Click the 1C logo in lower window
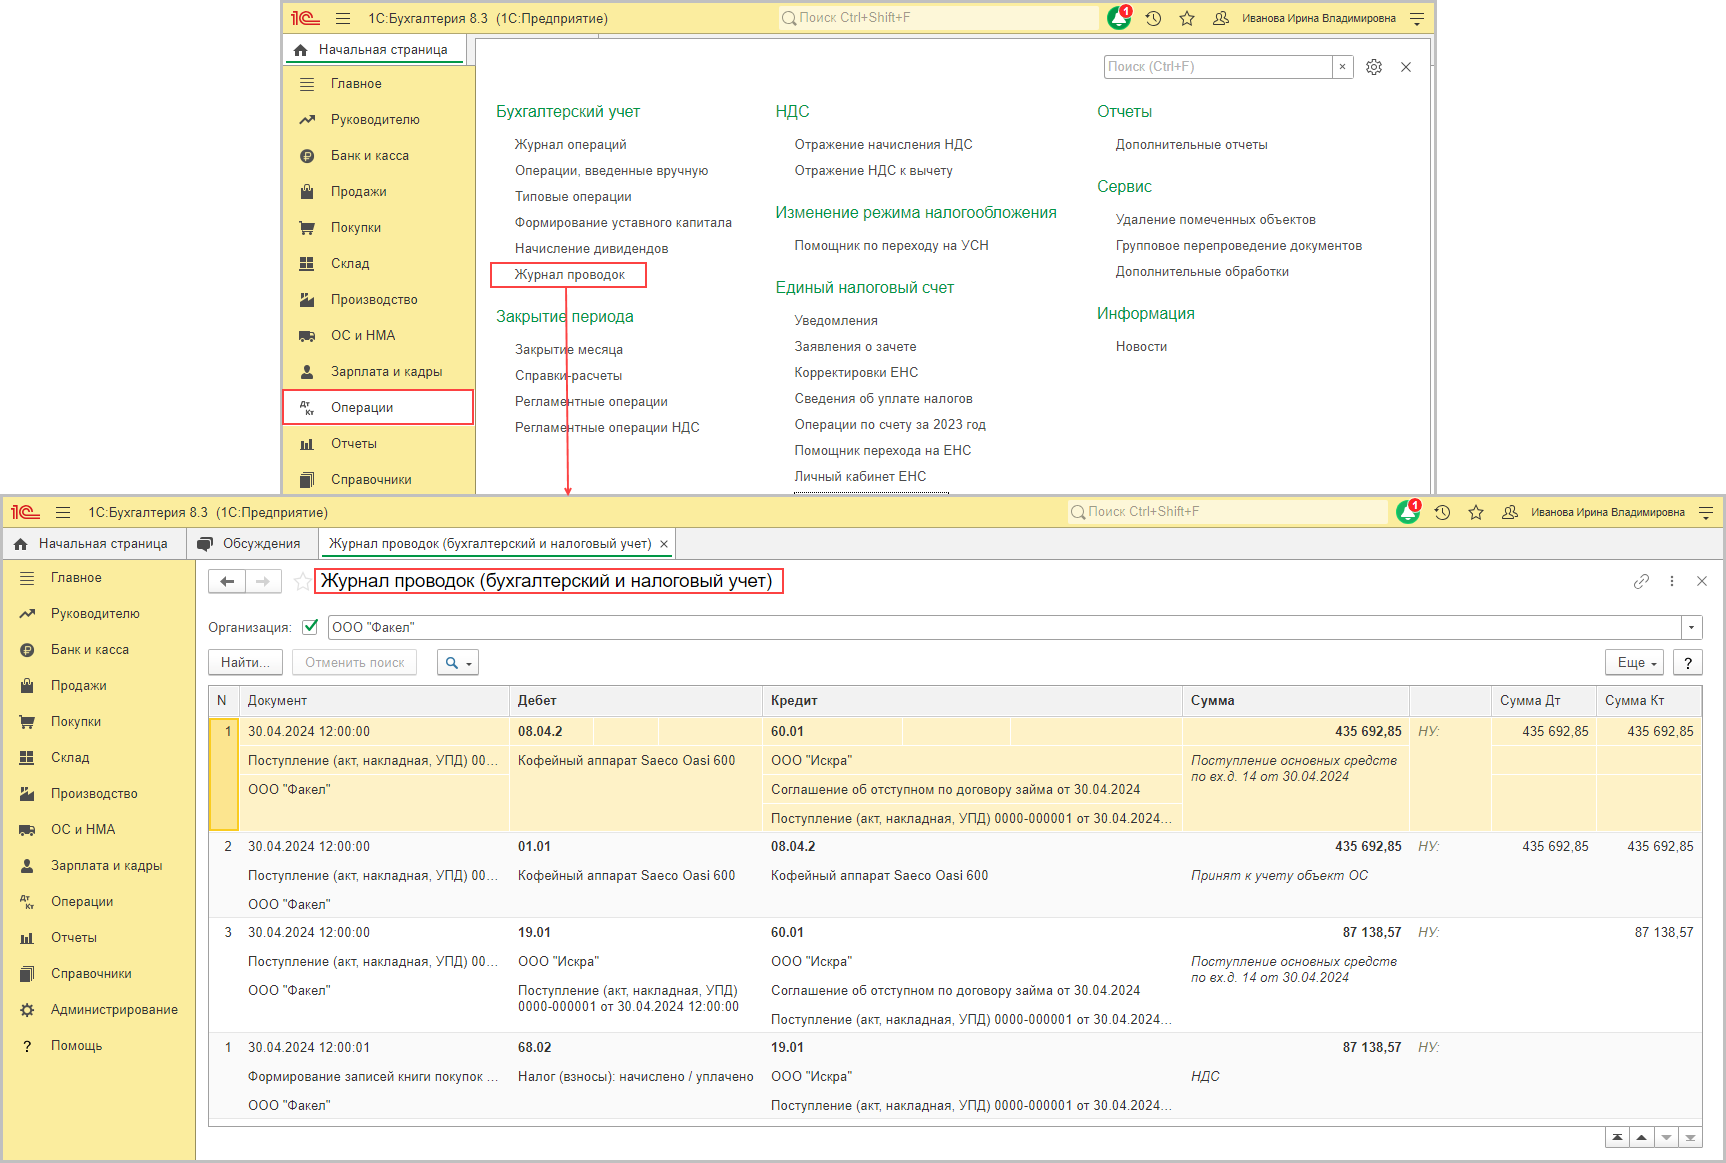This screenshot has height=1163, width=1726. [26, 512]
